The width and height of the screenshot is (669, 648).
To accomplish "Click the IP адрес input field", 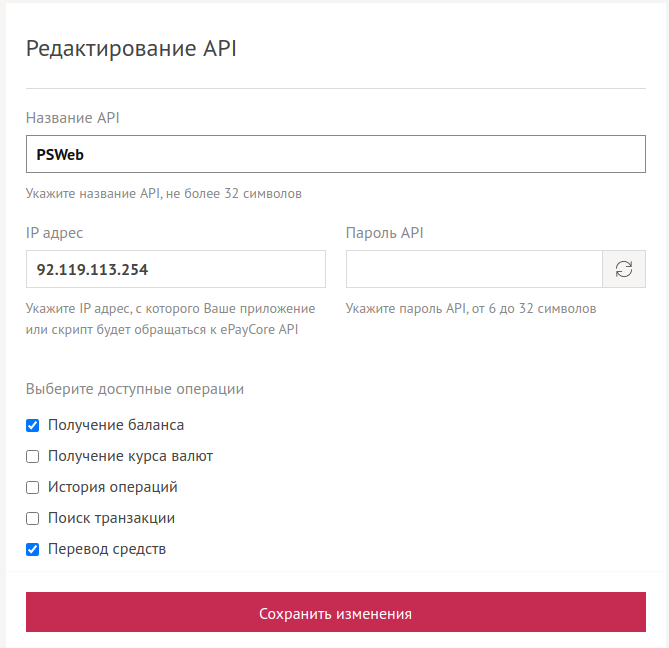I will (176, 269).
